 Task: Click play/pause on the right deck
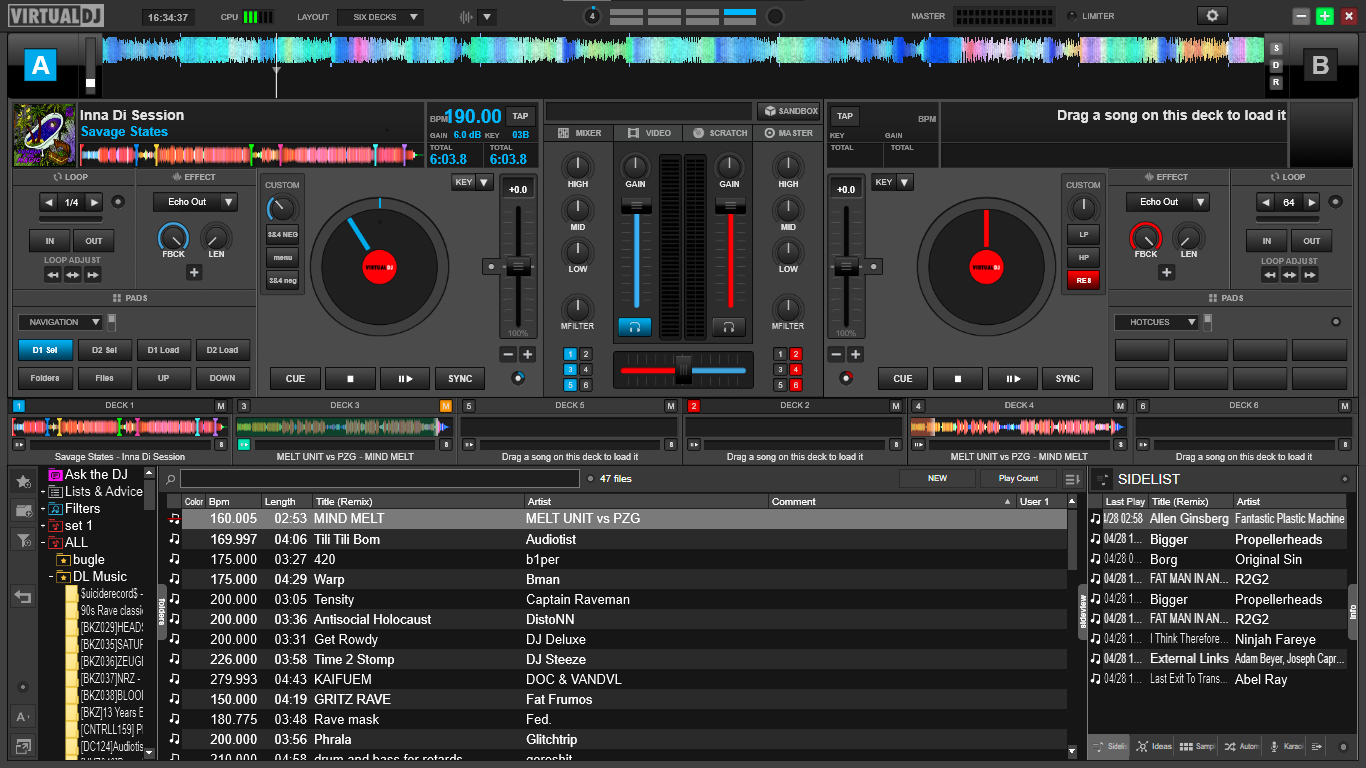[1013, 379]
